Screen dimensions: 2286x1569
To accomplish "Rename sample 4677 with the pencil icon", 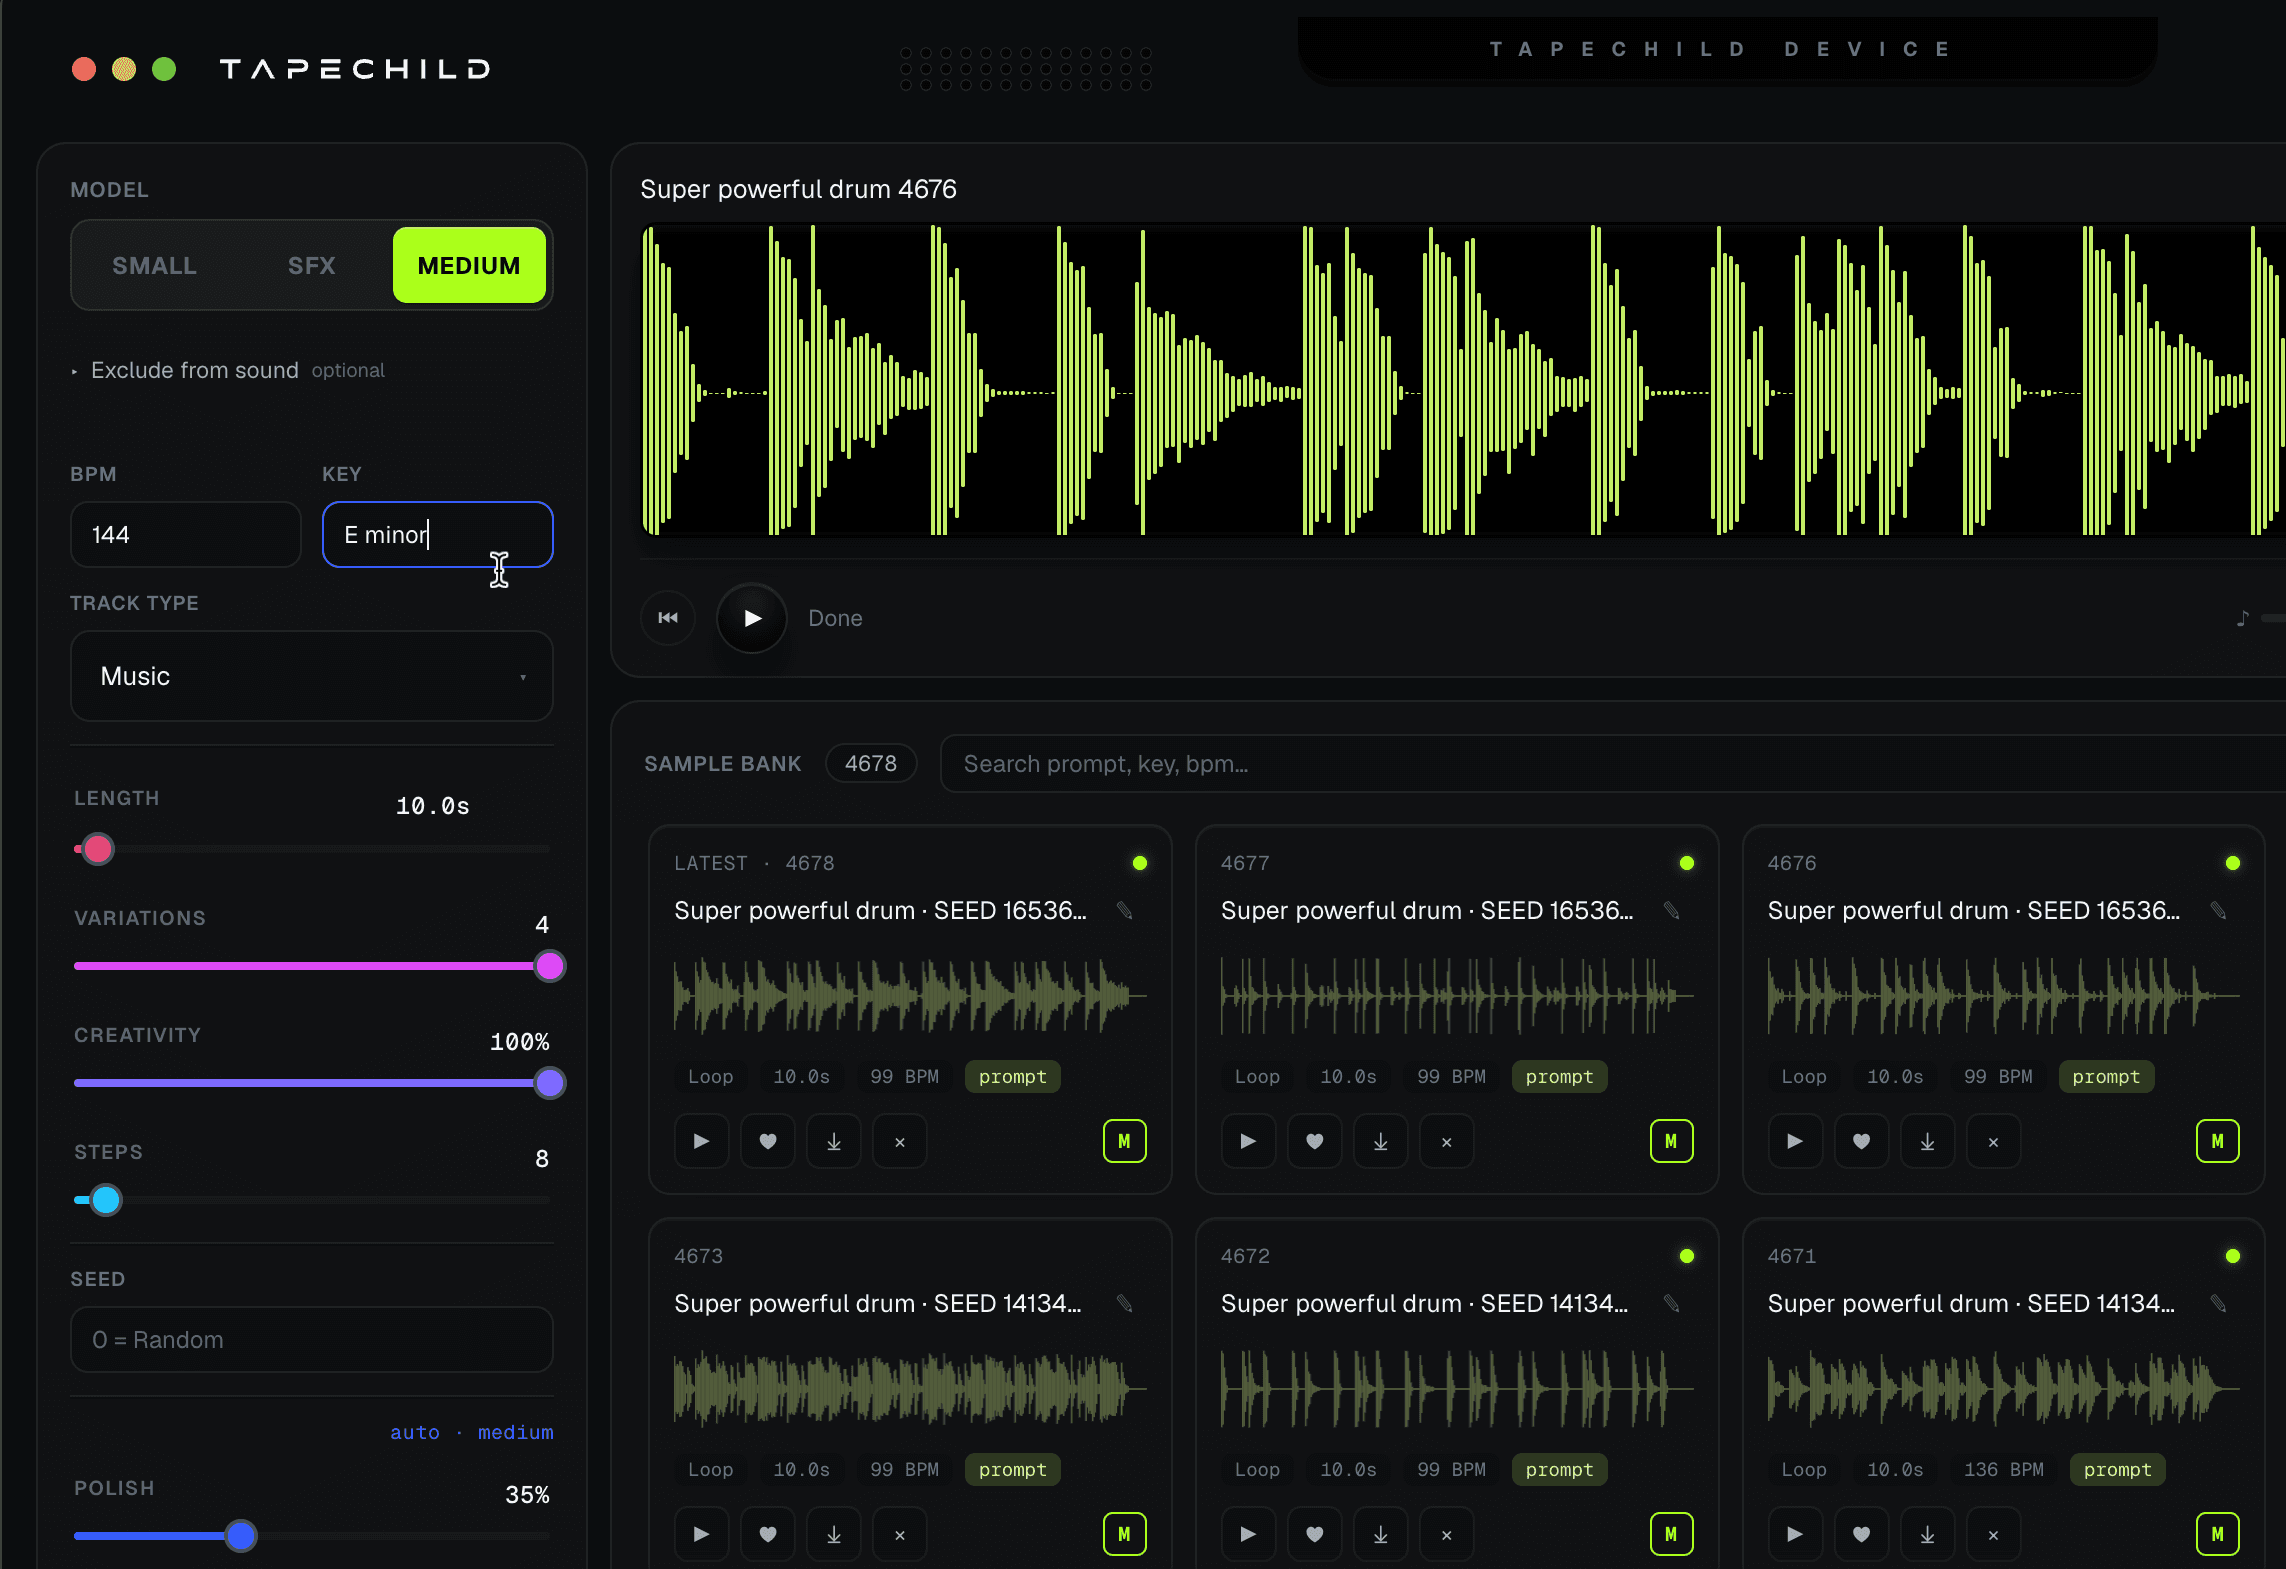I will (x=1672, y=910).
